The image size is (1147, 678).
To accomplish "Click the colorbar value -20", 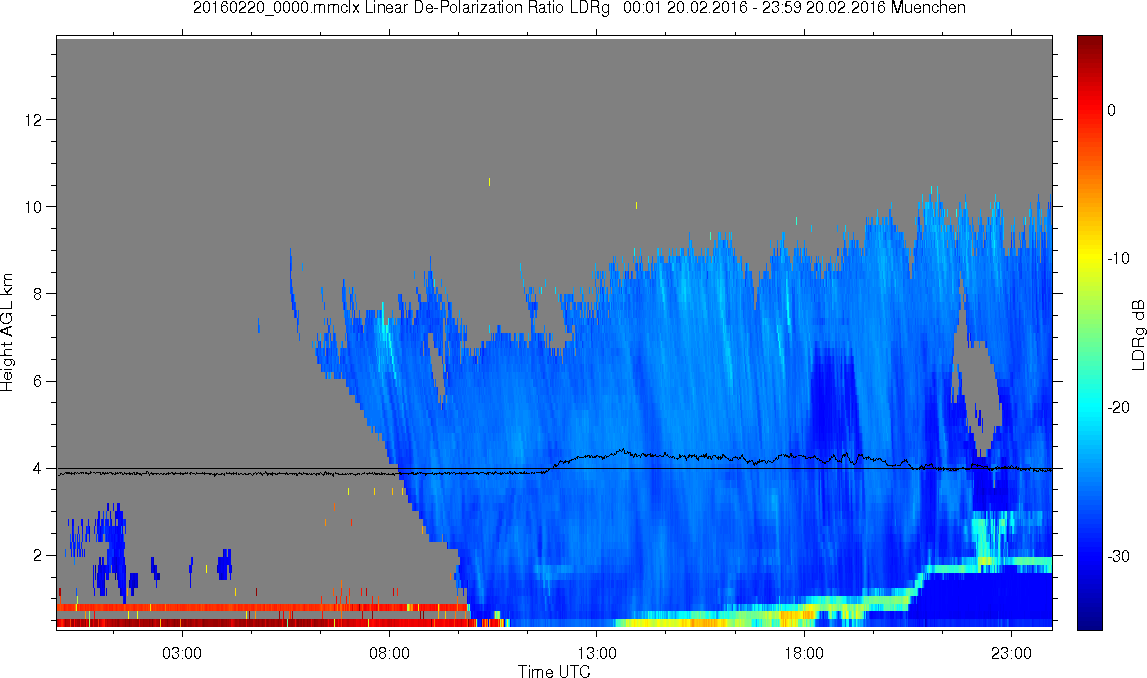I will point(1118,407).
